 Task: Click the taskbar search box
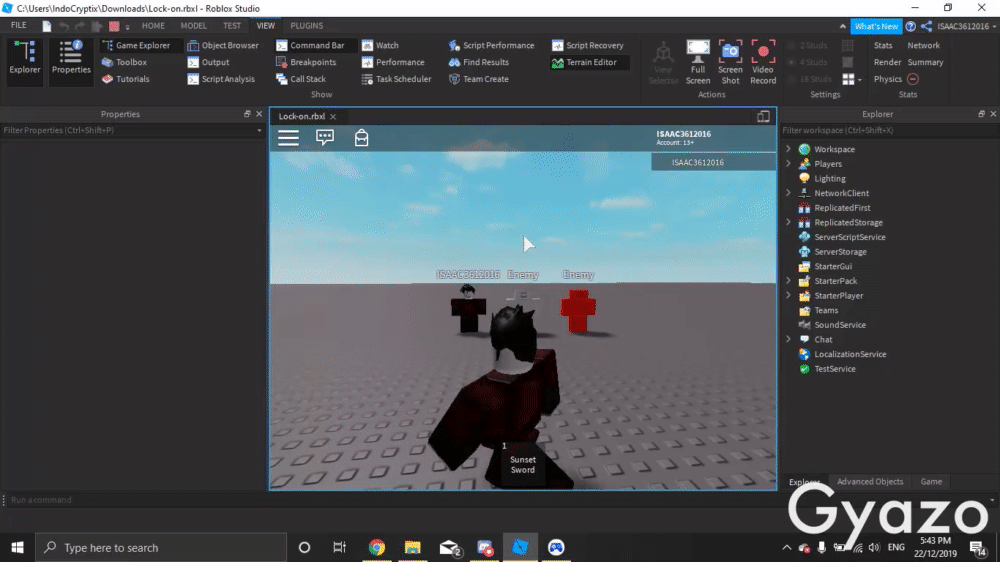tap(161, 547)
